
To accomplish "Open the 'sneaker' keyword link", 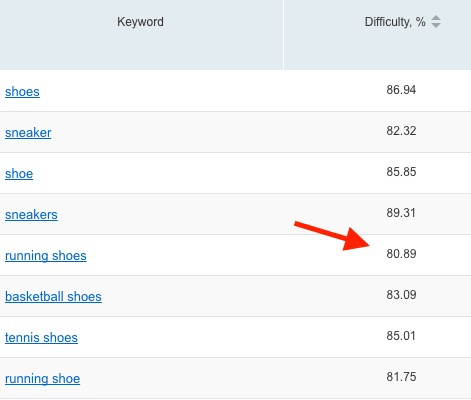I will click(28, 133).
